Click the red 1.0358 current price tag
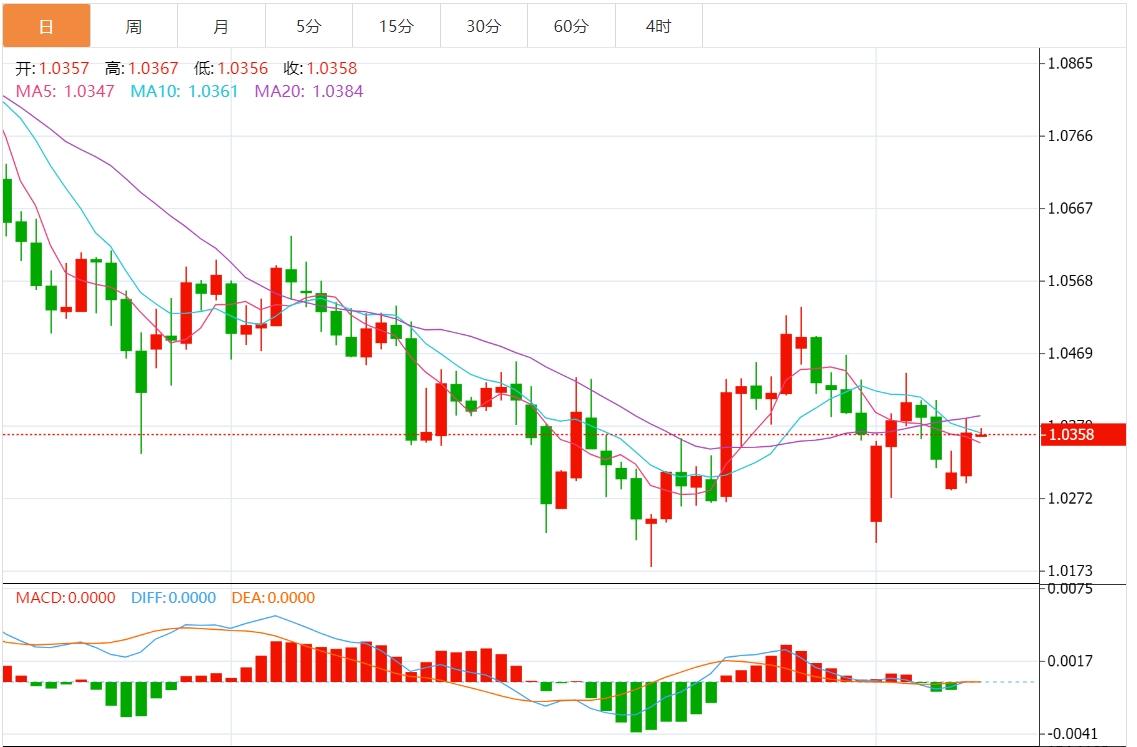 (x=1083, y=434)
